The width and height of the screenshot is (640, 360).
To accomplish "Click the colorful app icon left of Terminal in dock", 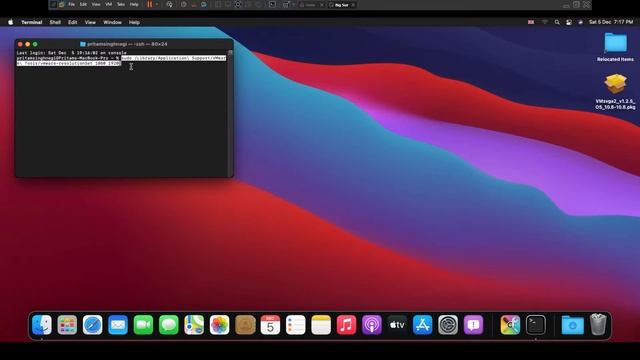I will click(x=510, y=325).
